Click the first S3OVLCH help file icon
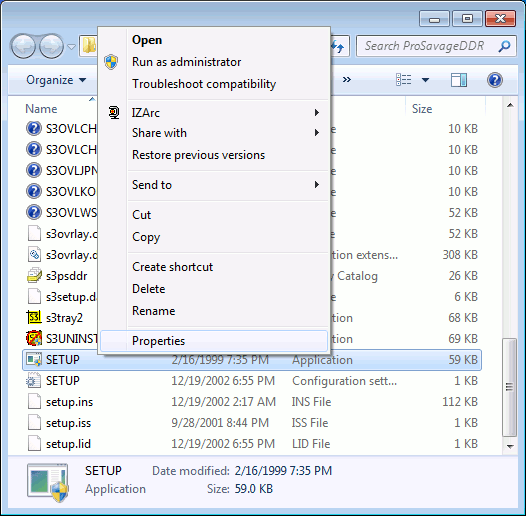This screenshot has height=516, width=526. tap(34, 128)
